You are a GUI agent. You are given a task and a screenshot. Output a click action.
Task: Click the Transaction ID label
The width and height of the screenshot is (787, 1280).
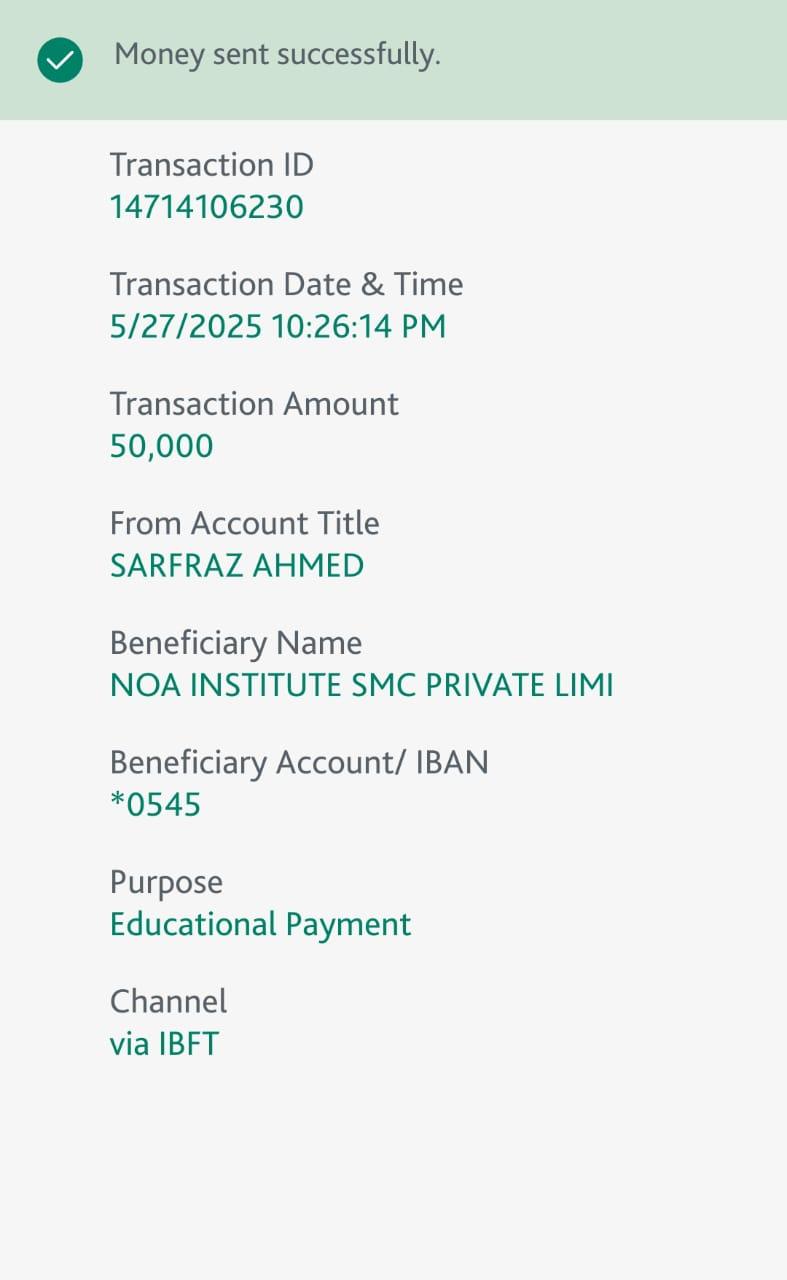coord(211,164)
